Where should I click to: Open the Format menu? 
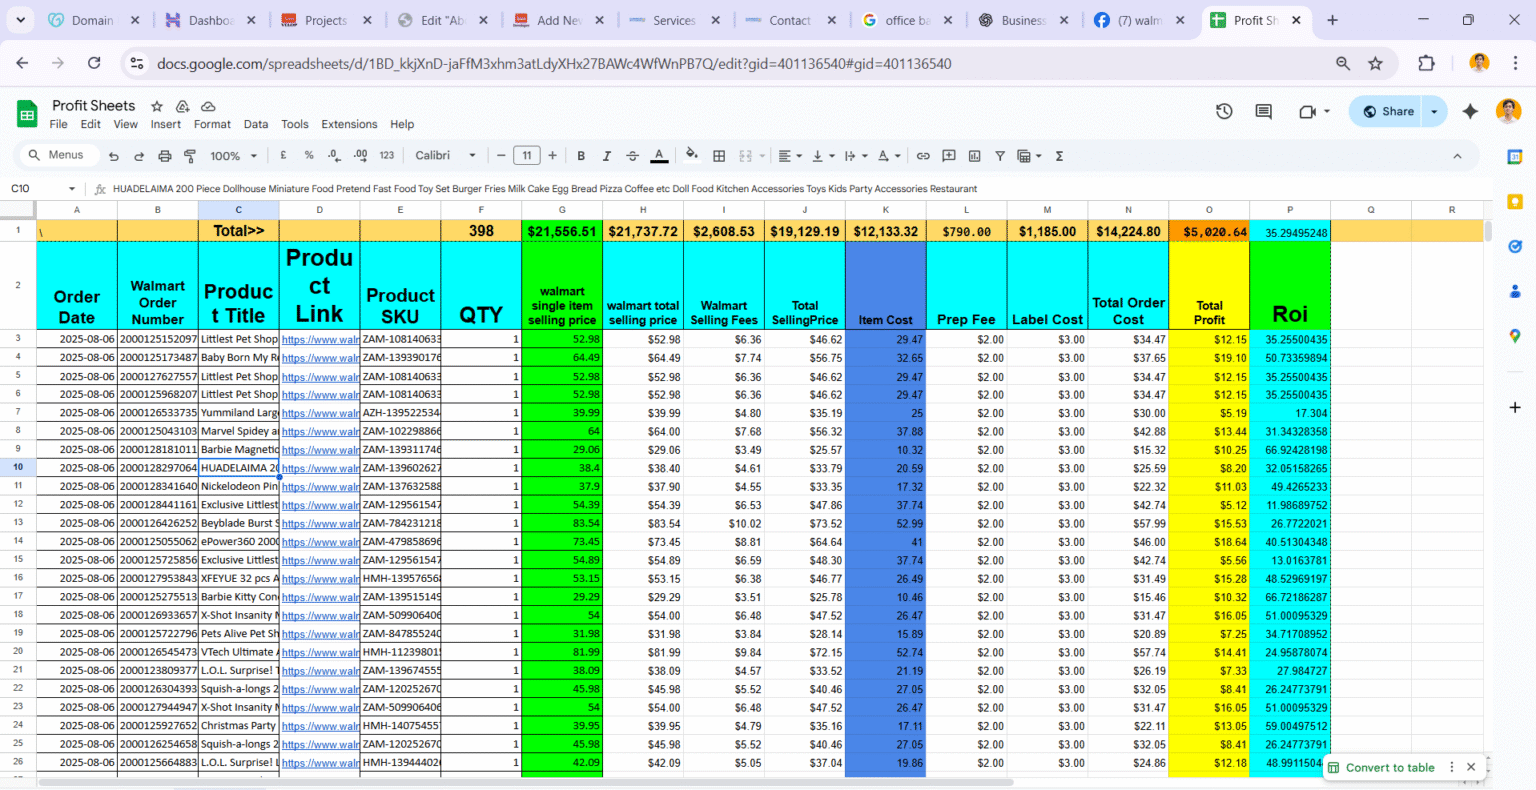click(x=212, y=124)
